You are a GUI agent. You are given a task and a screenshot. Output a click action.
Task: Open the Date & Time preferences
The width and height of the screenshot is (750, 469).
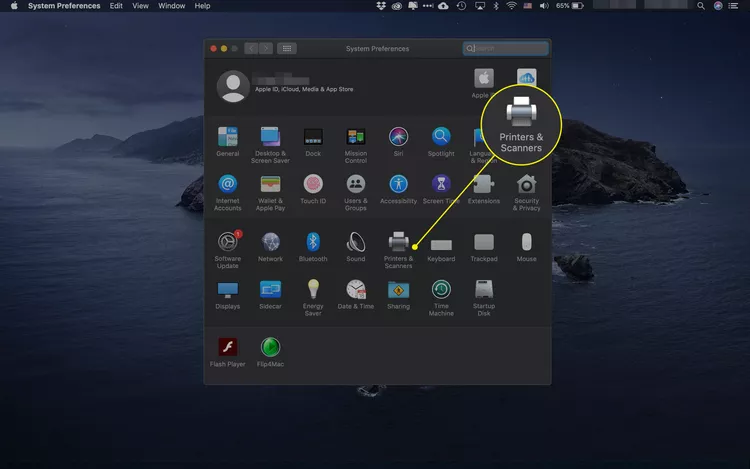tap(356, 290)
